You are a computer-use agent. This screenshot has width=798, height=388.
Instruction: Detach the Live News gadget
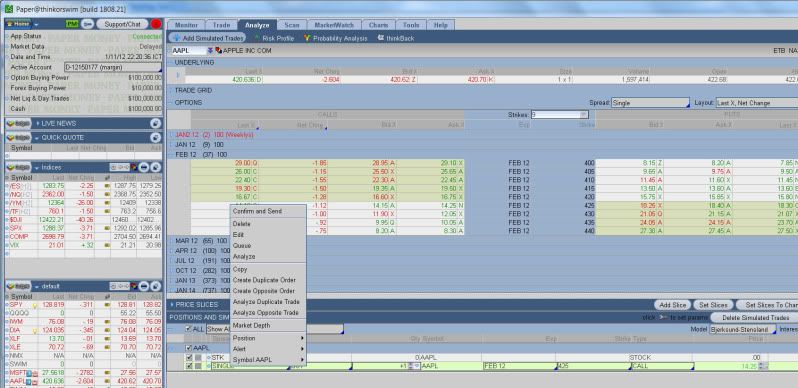pos(155,123)
